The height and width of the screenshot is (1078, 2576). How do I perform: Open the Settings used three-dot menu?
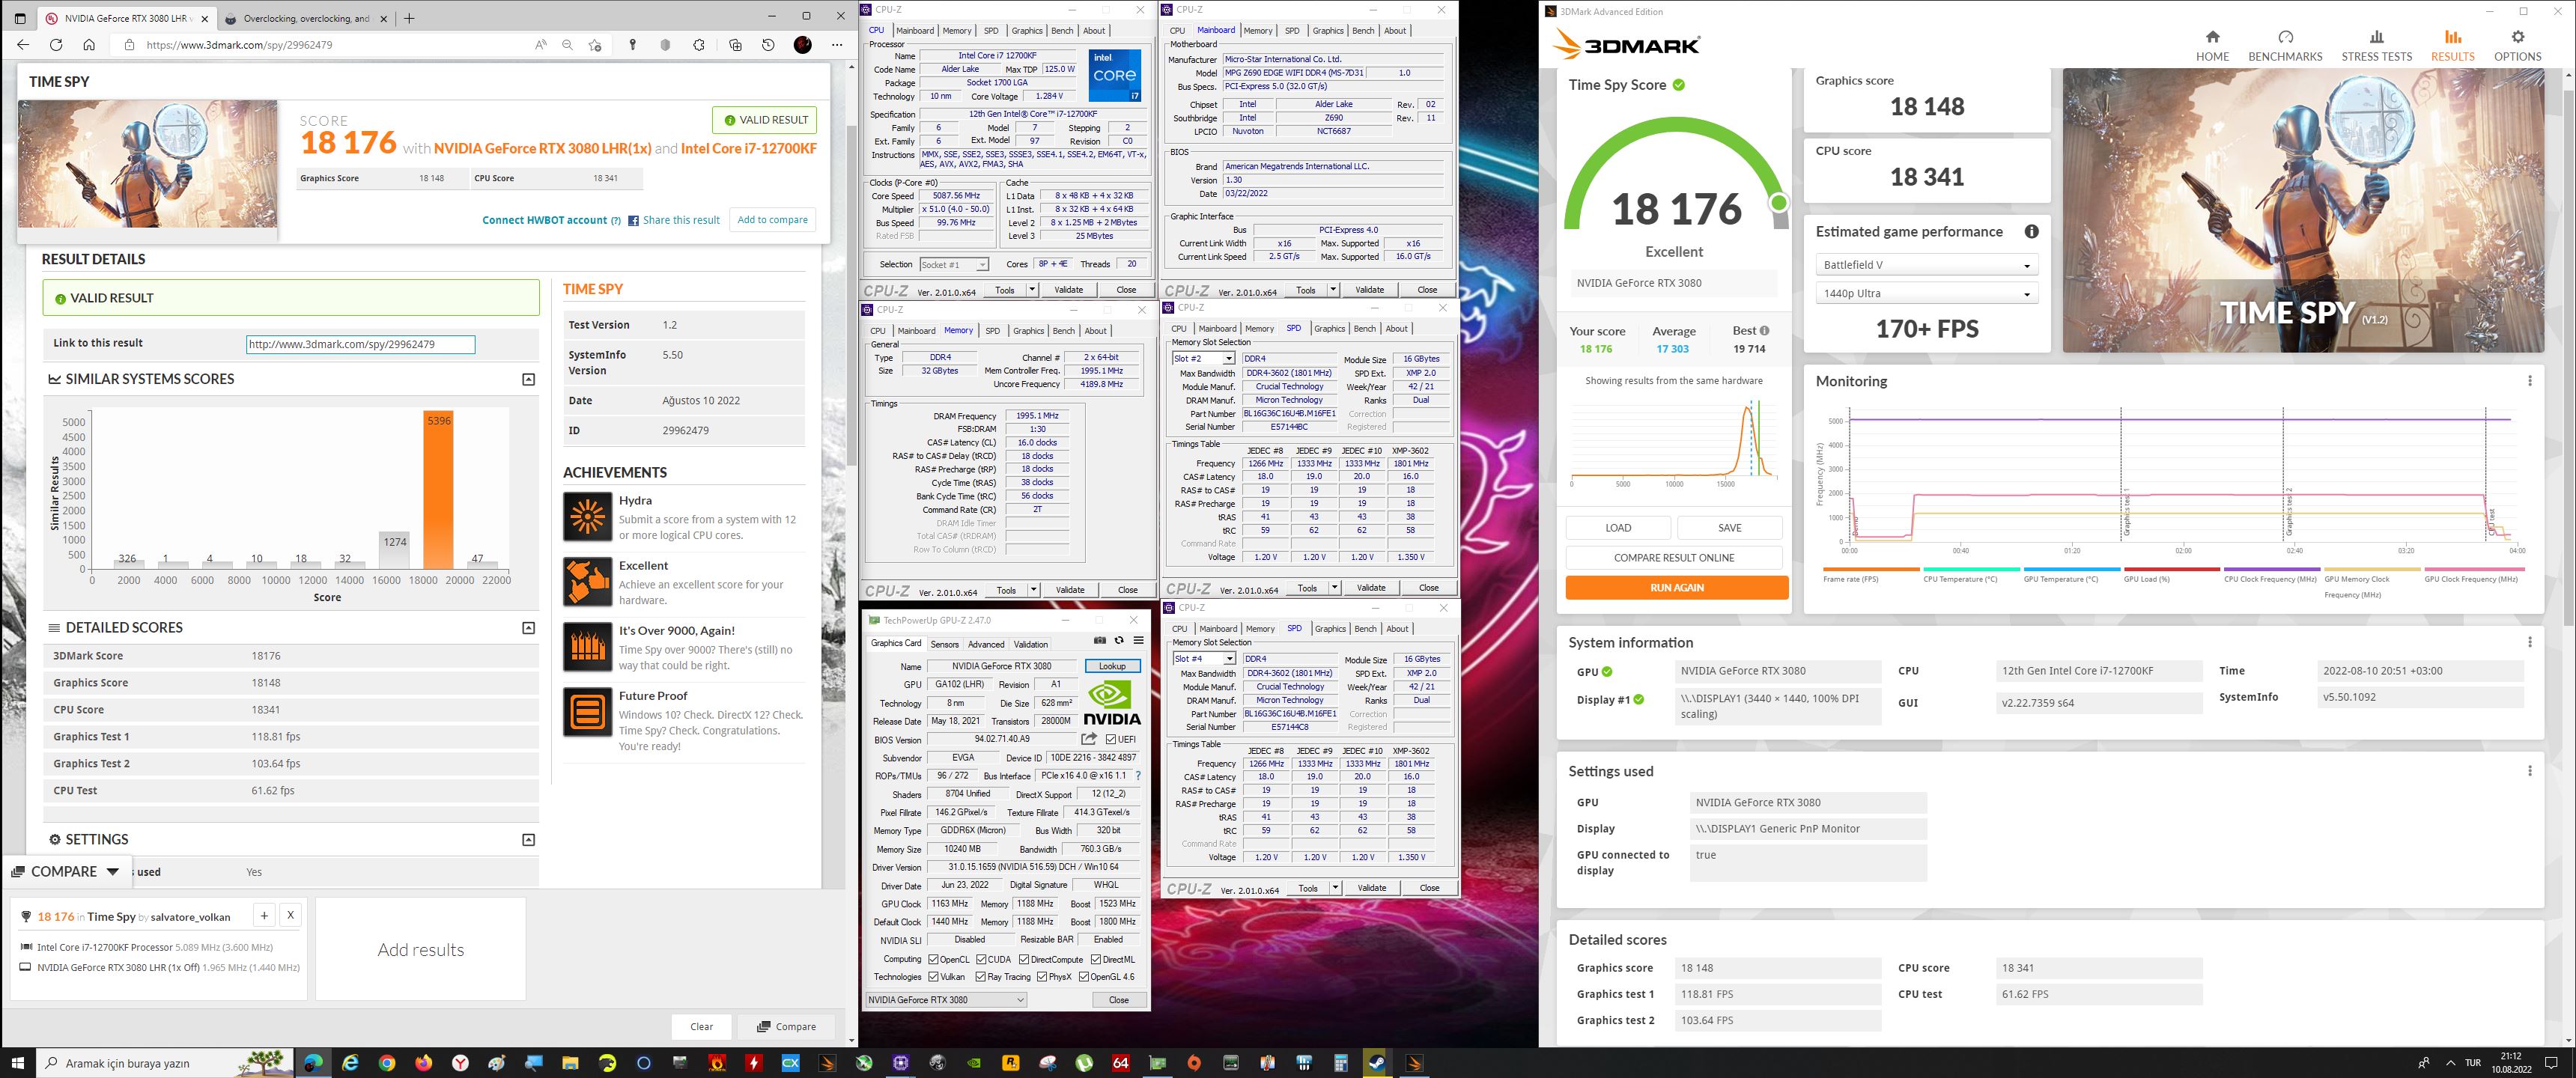pyautogui.click(x=2529, y=771)
